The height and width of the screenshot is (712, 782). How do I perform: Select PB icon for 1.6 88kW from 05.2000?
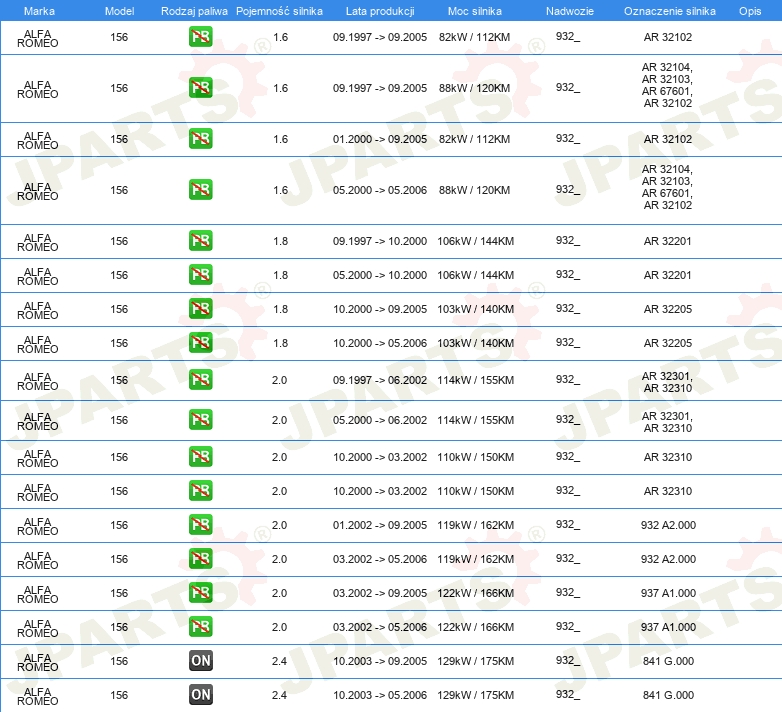click(201, 190)
